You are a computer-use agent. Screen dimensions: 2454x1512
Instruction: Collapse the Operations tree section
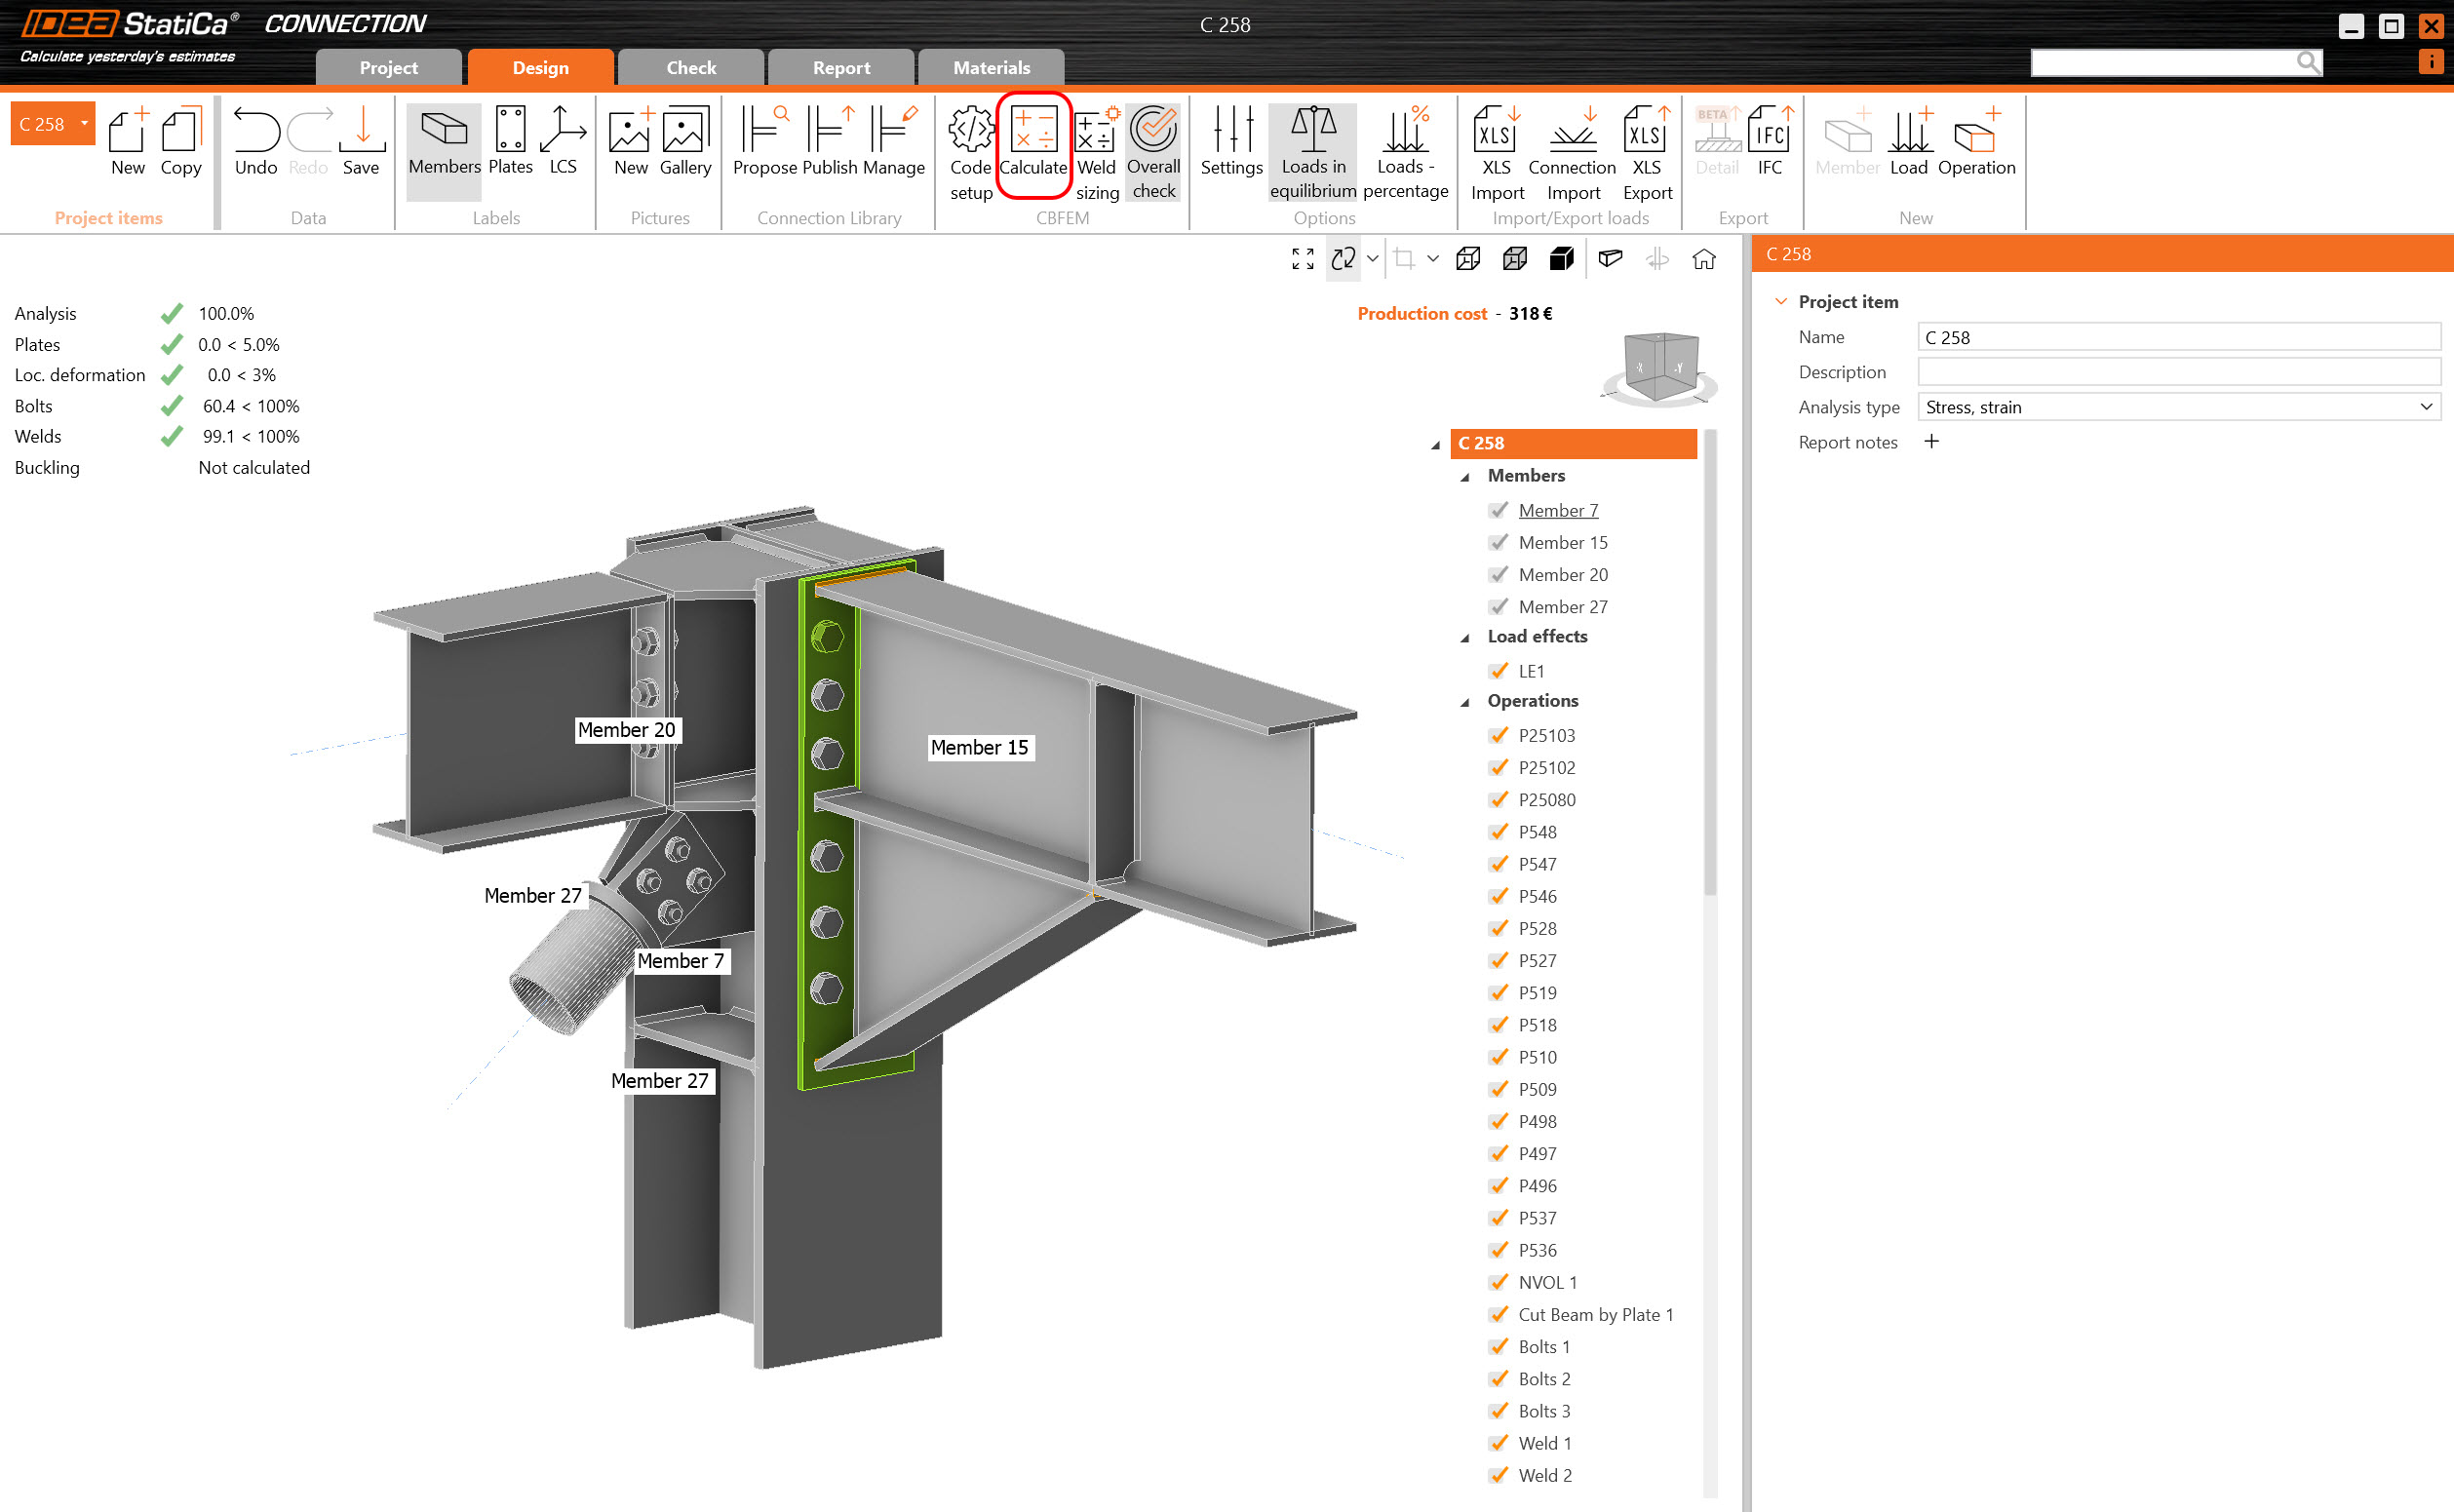(1465, 702)
